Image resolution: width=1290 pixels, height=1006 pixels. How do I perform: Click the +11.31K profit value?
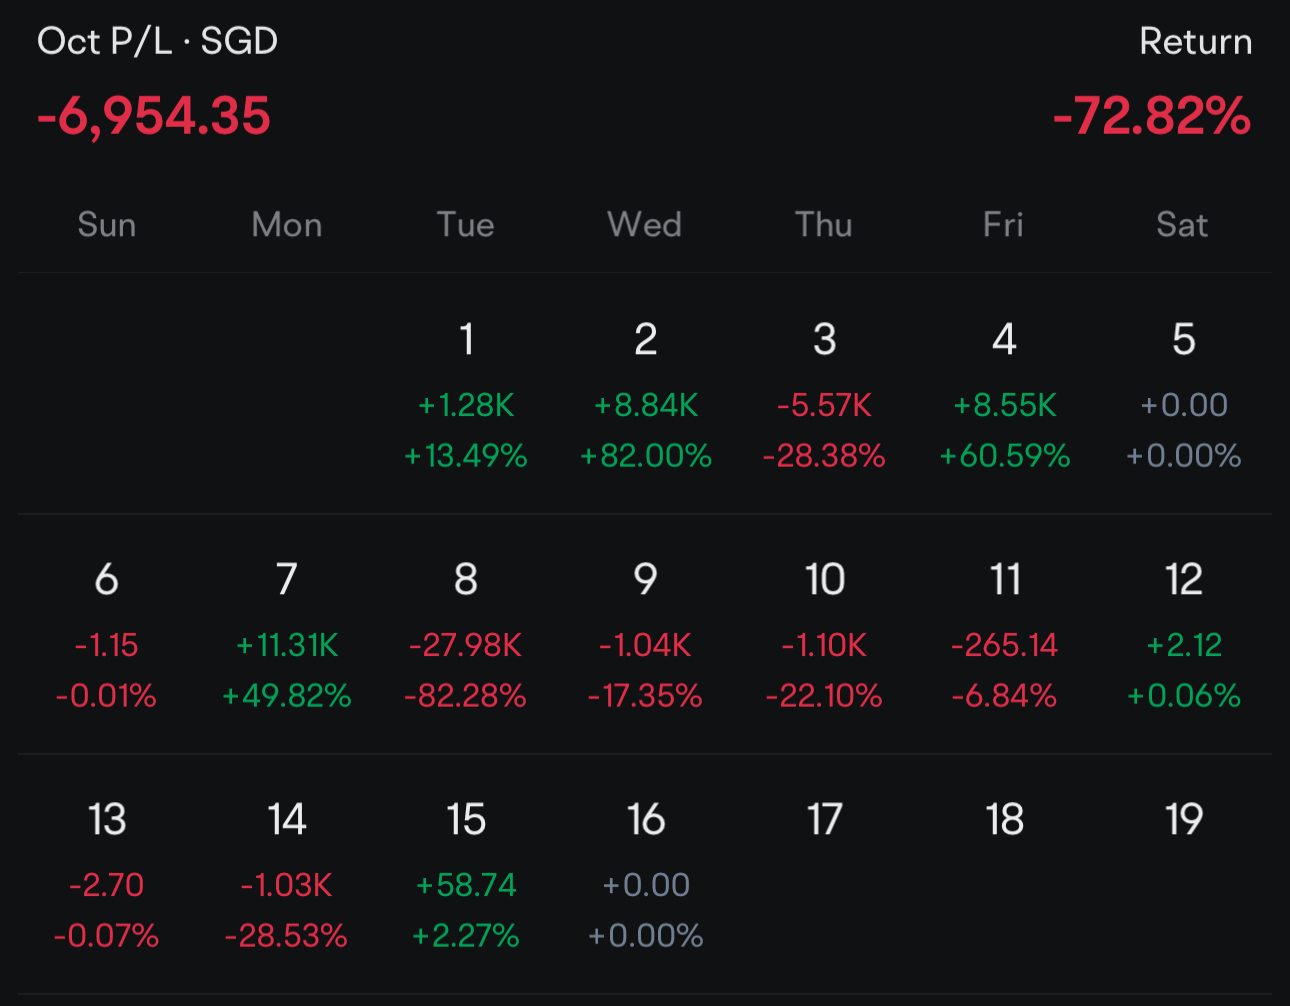[x=287, y=645]
